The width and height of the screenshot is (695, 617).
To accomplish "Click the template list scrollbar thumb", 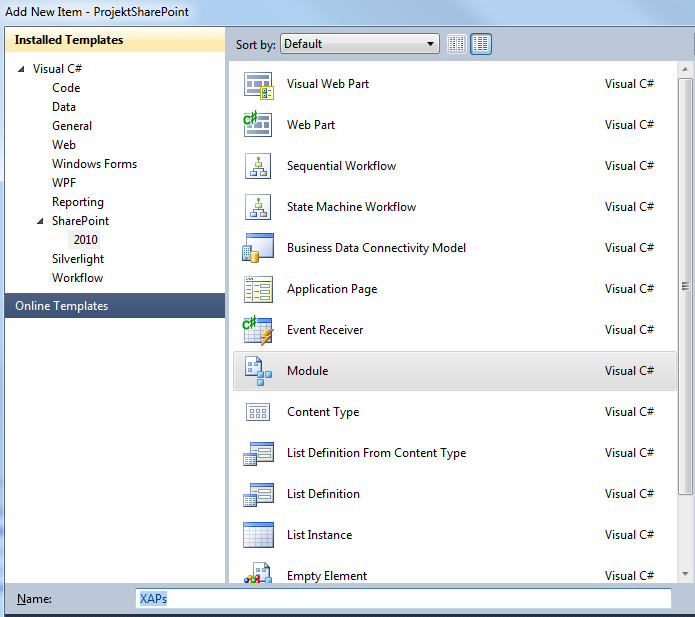I will 685,286.
